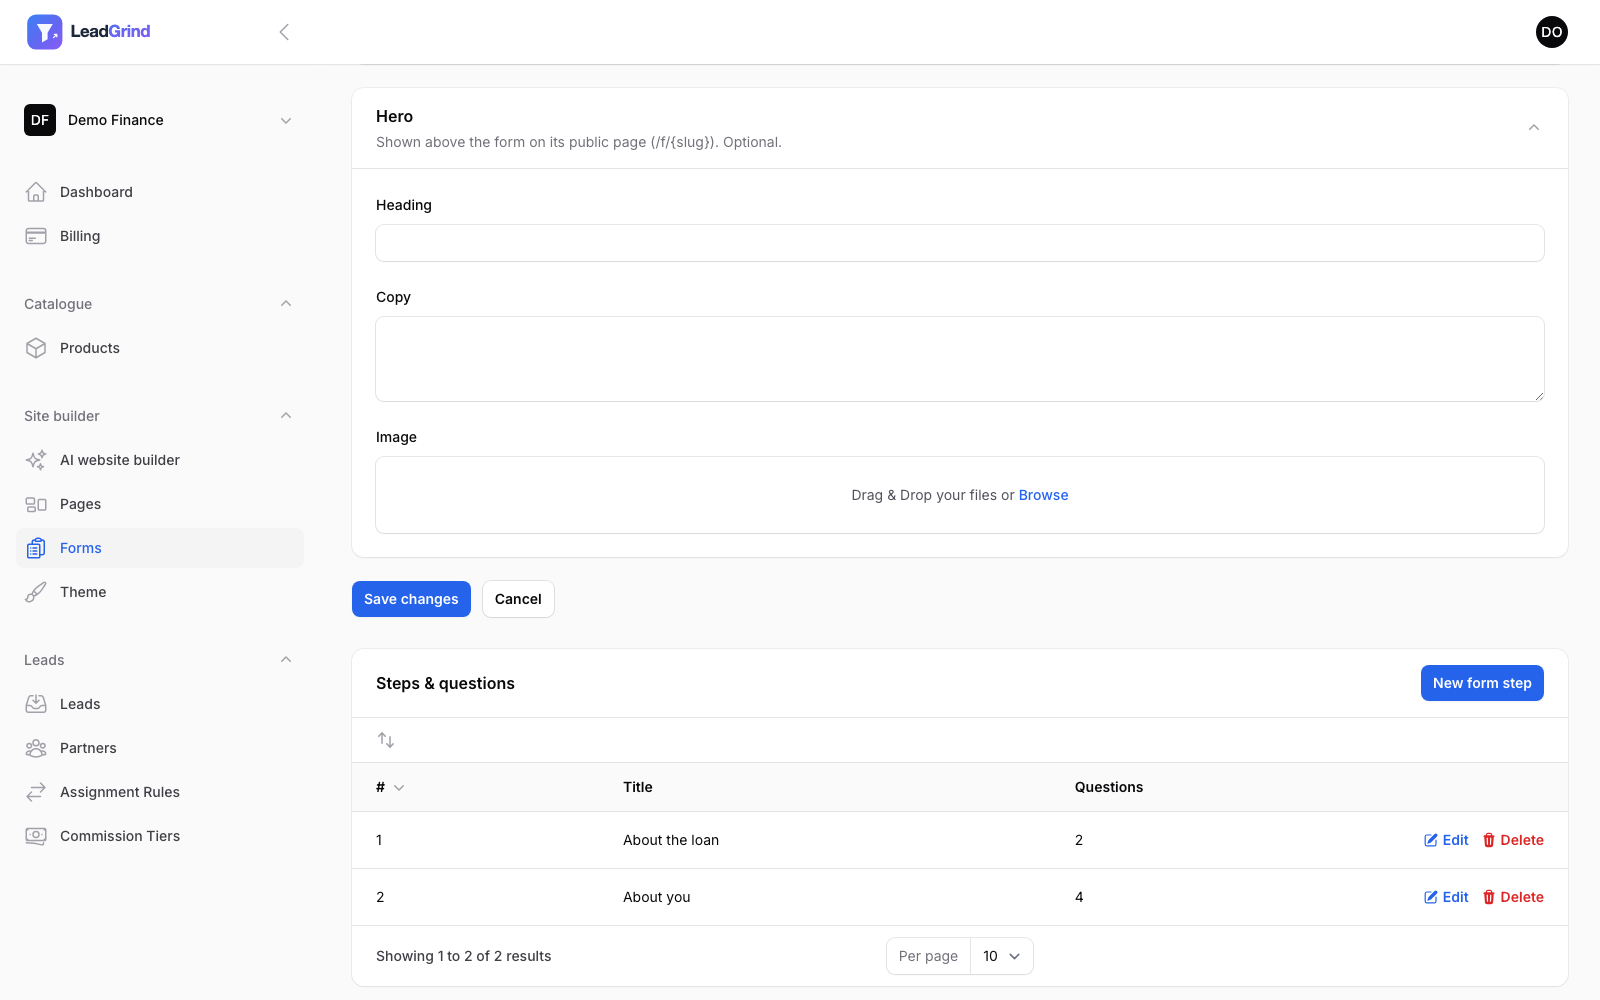Collapse the Catalogue sidebar group
1600x1000 pixels.
[286, 304]
